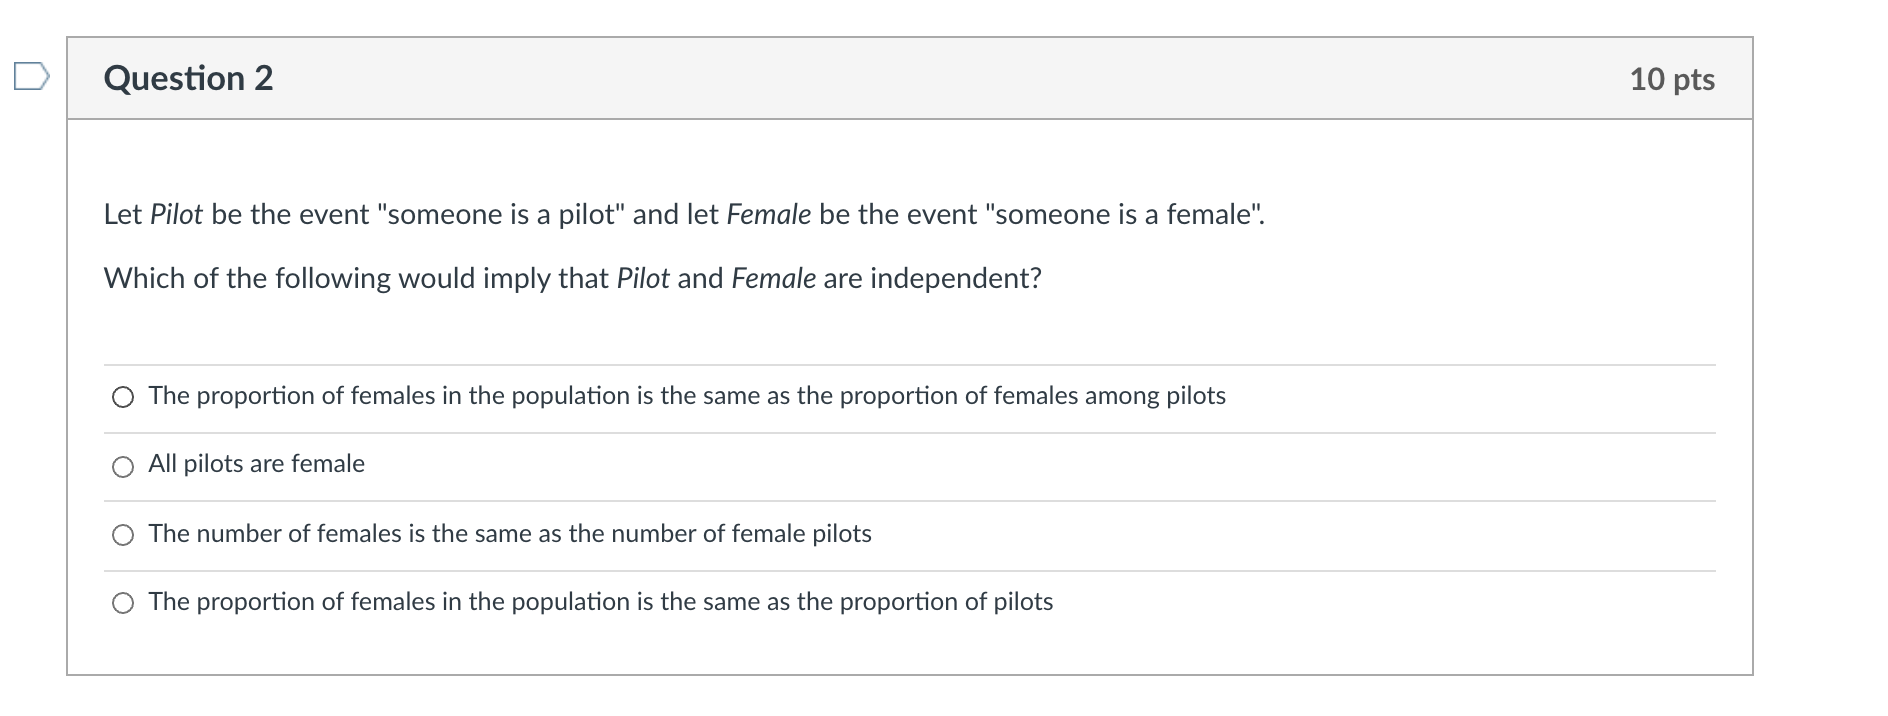Click the prompt 'Which of the following would imply'
Screen dimensions: 1888x716
coord(573,278)
